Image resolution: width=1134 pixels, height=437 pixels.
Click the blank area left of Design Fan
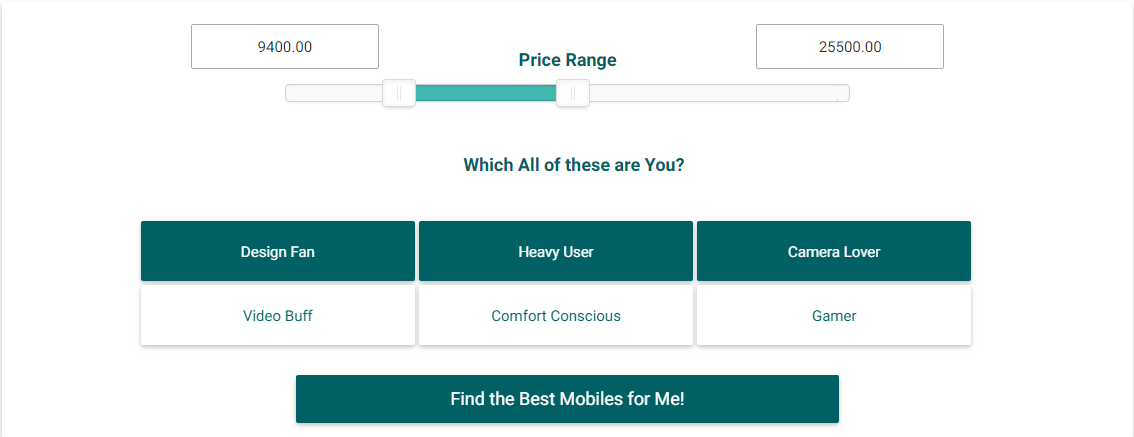[x=70, y=251]
